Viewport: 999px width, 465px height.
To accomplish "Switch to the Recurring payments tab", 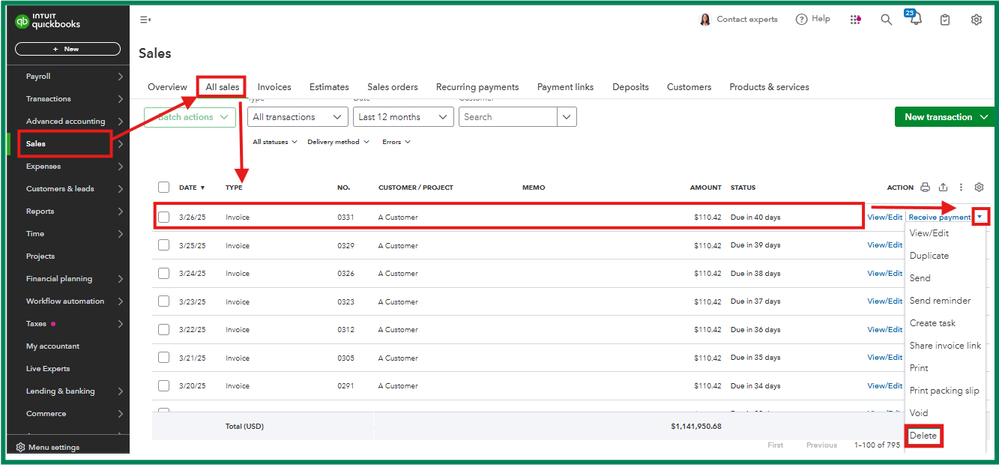I will click(x=477, y=87).
